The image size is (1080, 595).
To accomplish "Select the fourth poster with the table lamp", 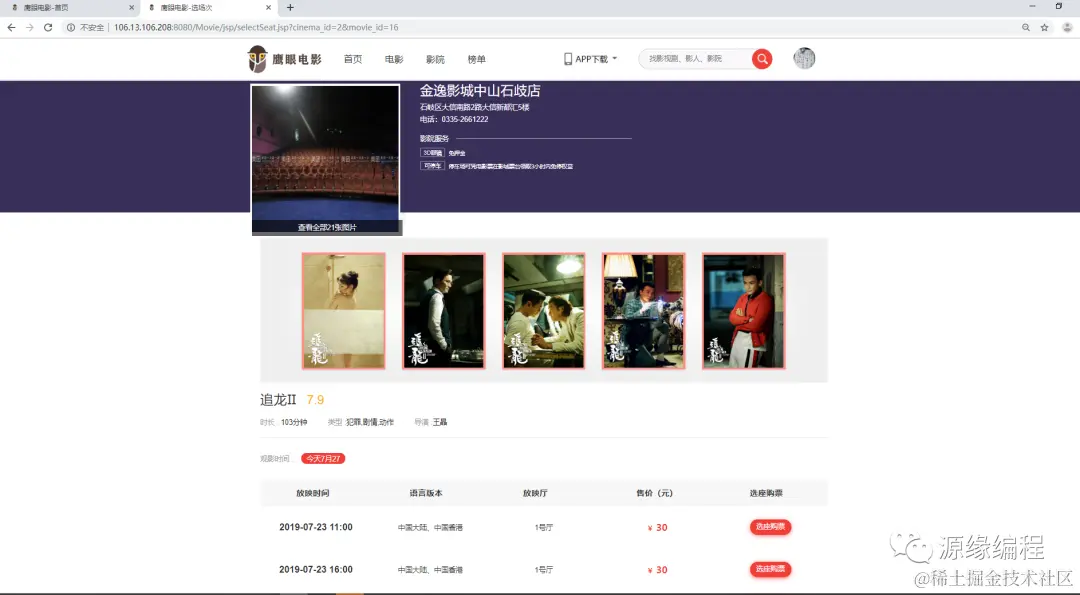I will 643,311.
